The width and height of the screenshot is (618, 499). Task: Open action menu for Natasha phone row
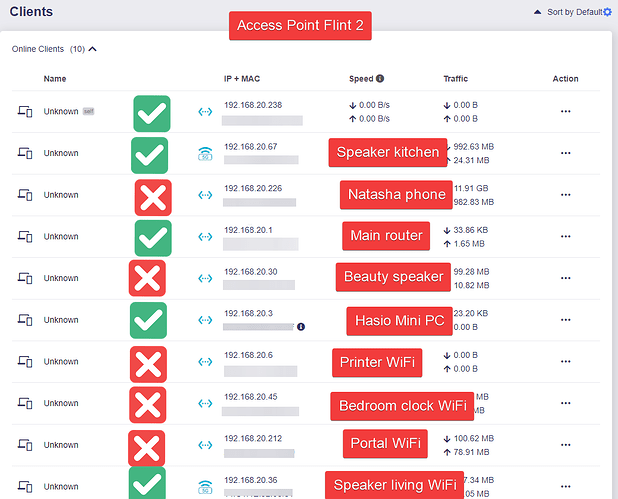pyautogui.click(x=565, y=195)
